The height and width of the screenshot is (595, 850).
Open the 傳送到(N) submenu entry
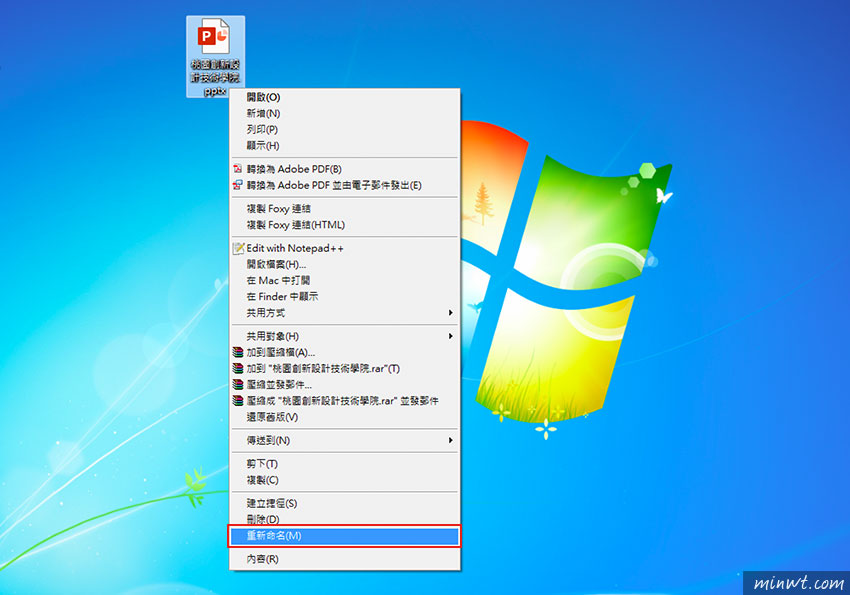(x=345, y=441)
